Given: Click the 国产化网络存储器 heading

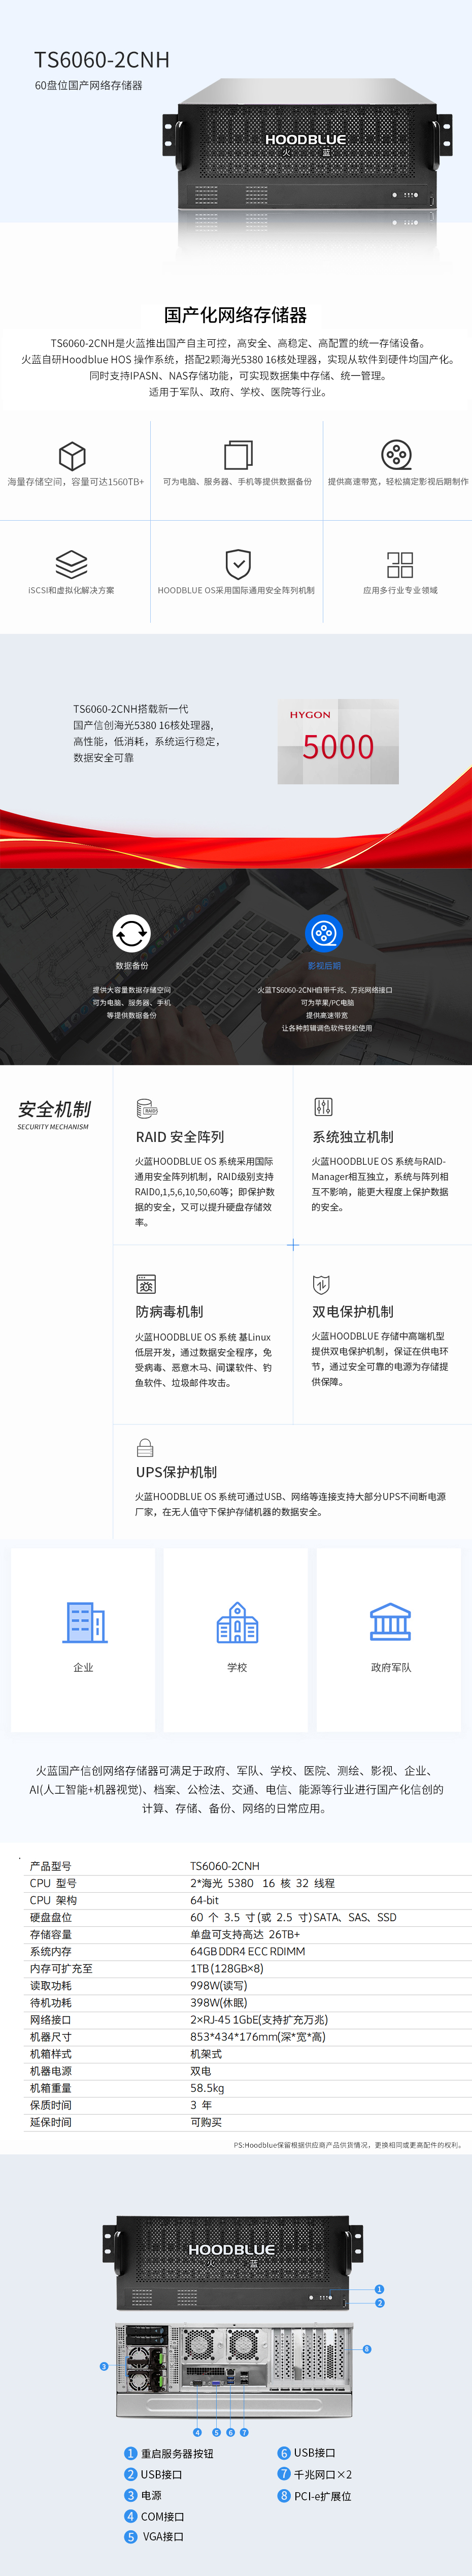Looking at the screenshot, I should tap(236, 315).
